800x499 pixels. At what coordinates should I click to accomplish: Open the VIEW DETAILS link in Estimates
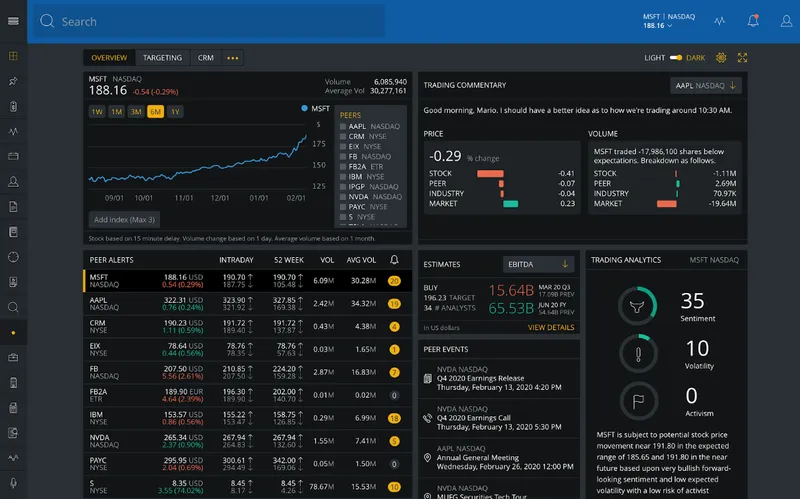coord(551,328)
